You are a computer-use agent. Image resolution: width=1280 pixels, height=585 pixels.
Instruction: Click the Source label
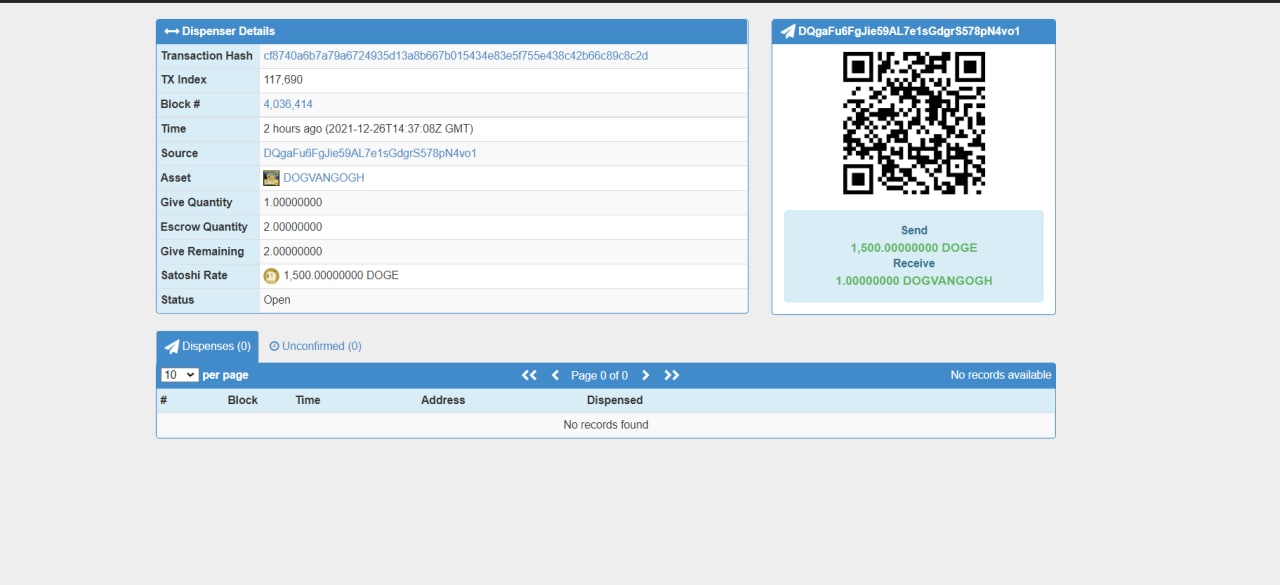point(180,153)
